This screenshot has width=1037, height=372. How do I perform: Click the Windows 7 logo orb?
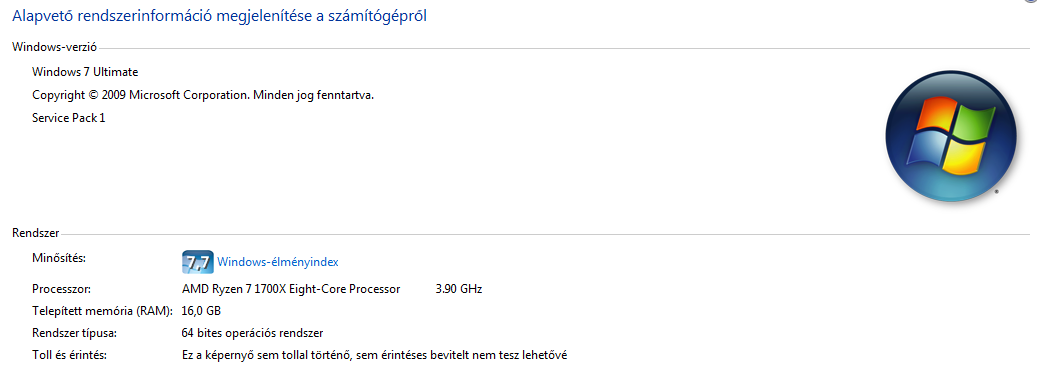(950, 136)
